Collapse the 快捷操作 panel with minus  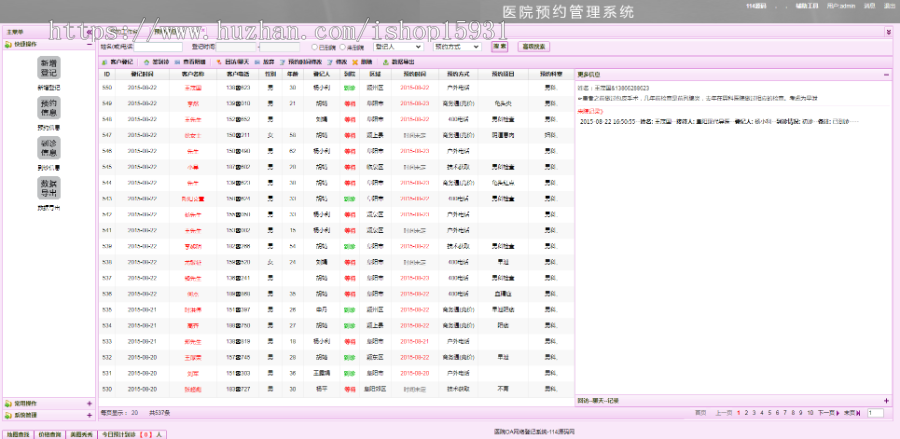pyautogui.click(x=89, y=44)
